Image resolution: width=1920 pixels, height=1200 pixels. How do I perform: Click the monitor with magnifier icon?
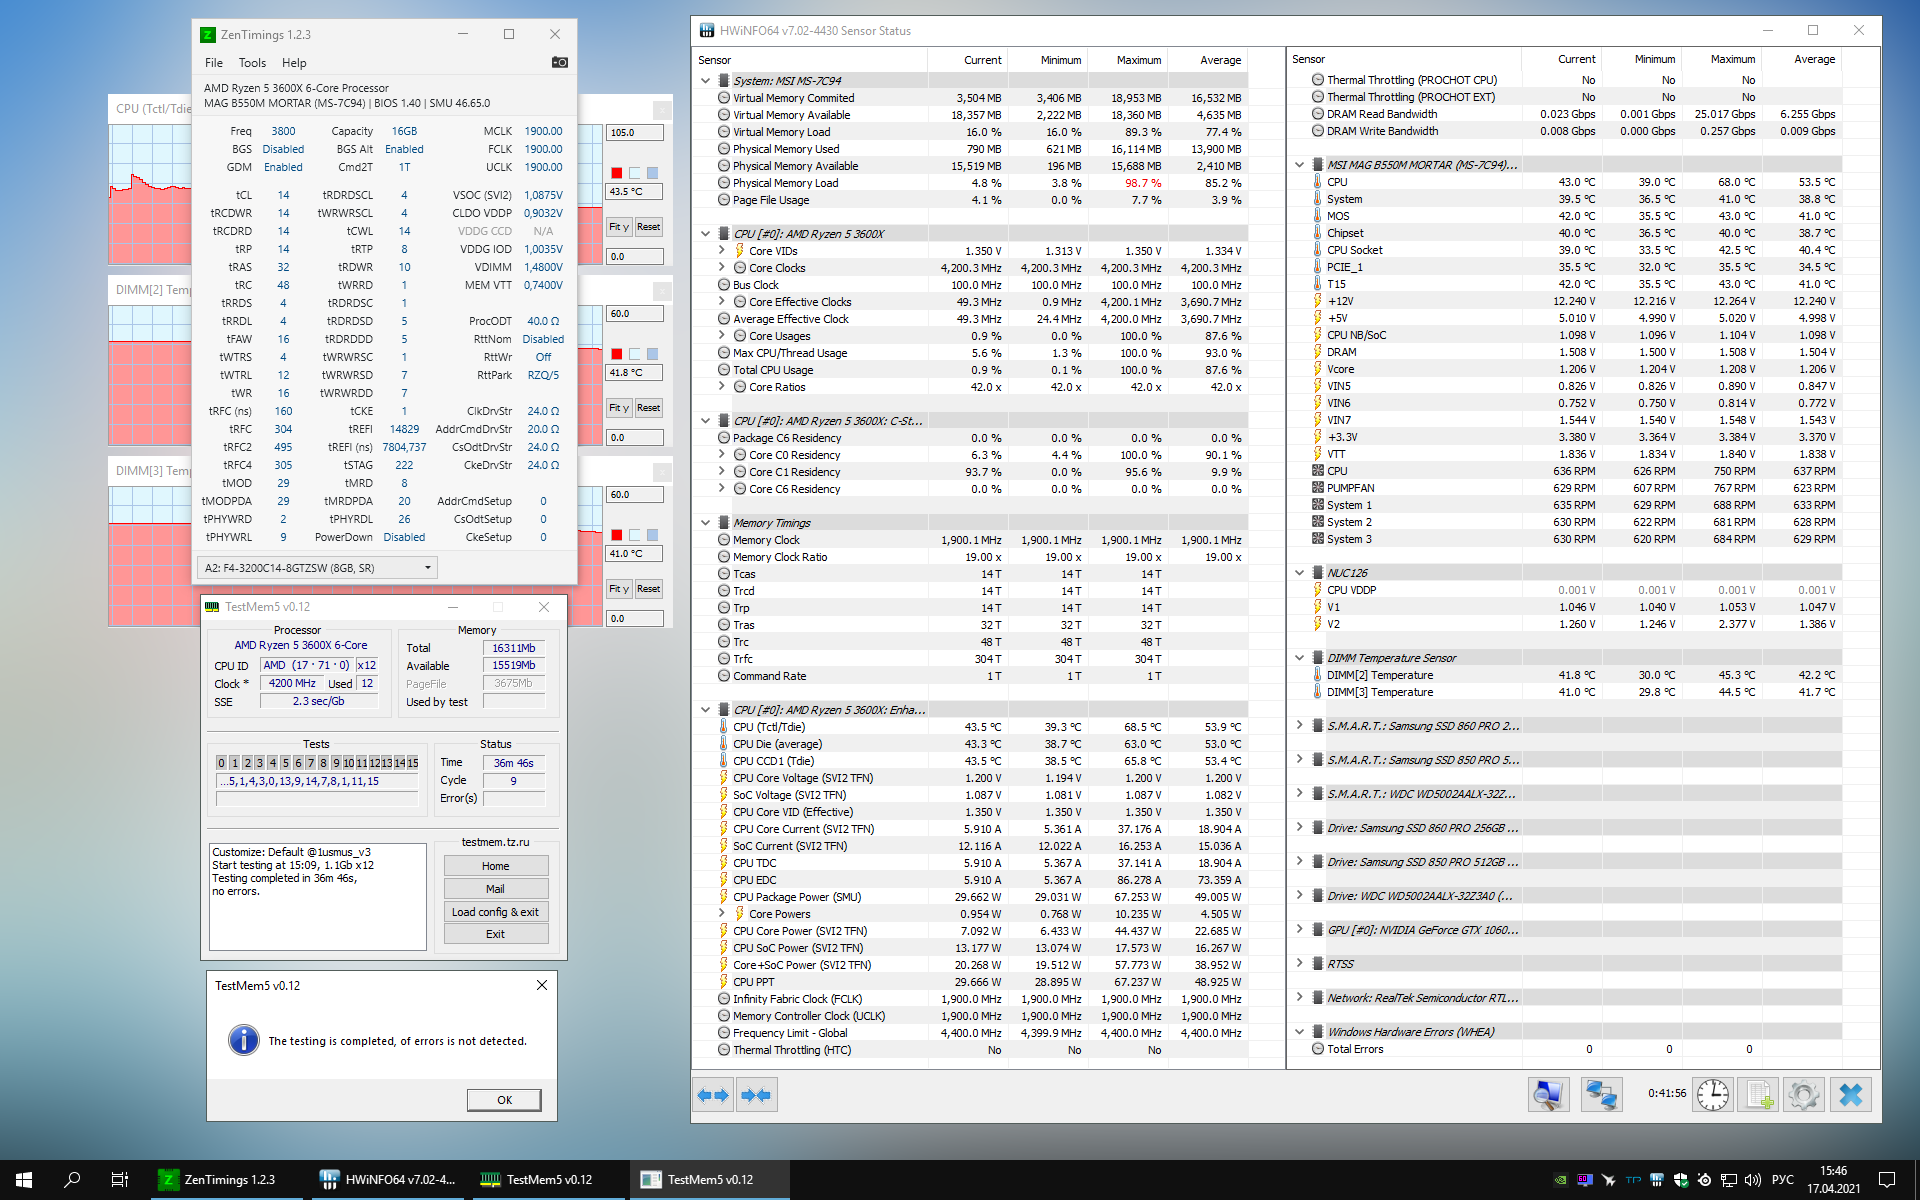tap(1548, 1095)
